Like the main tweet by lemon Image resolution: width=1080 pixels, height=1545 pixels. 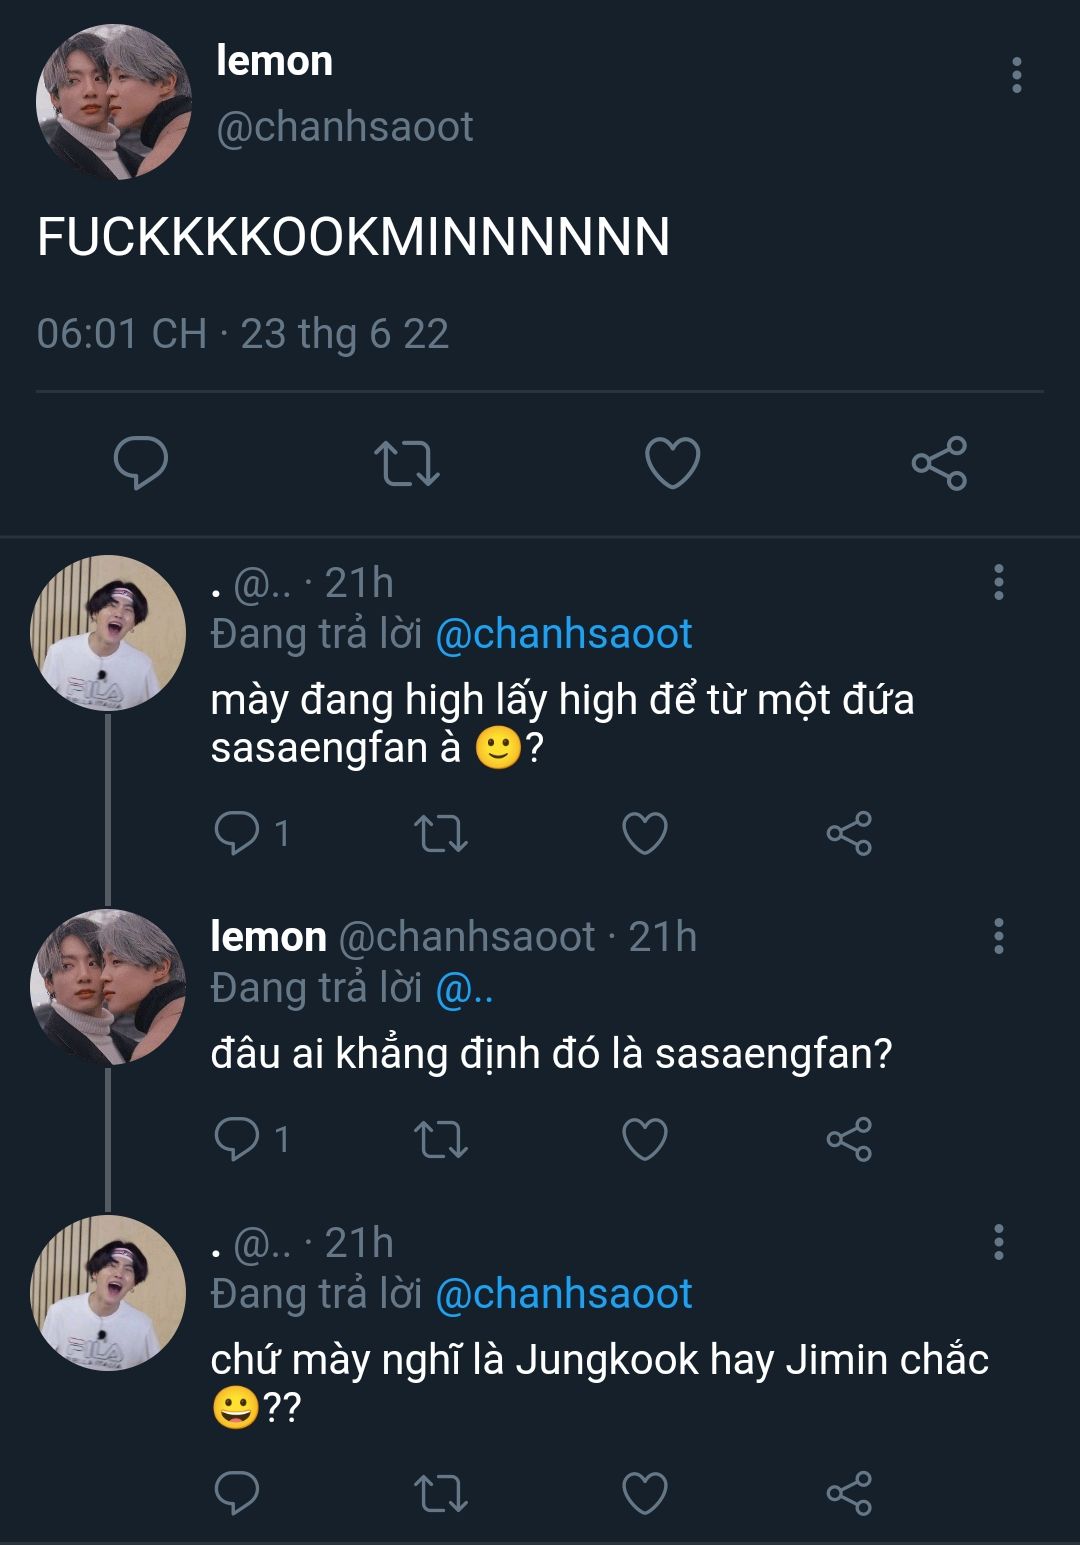pyautogui.click(x=672, y=463)
